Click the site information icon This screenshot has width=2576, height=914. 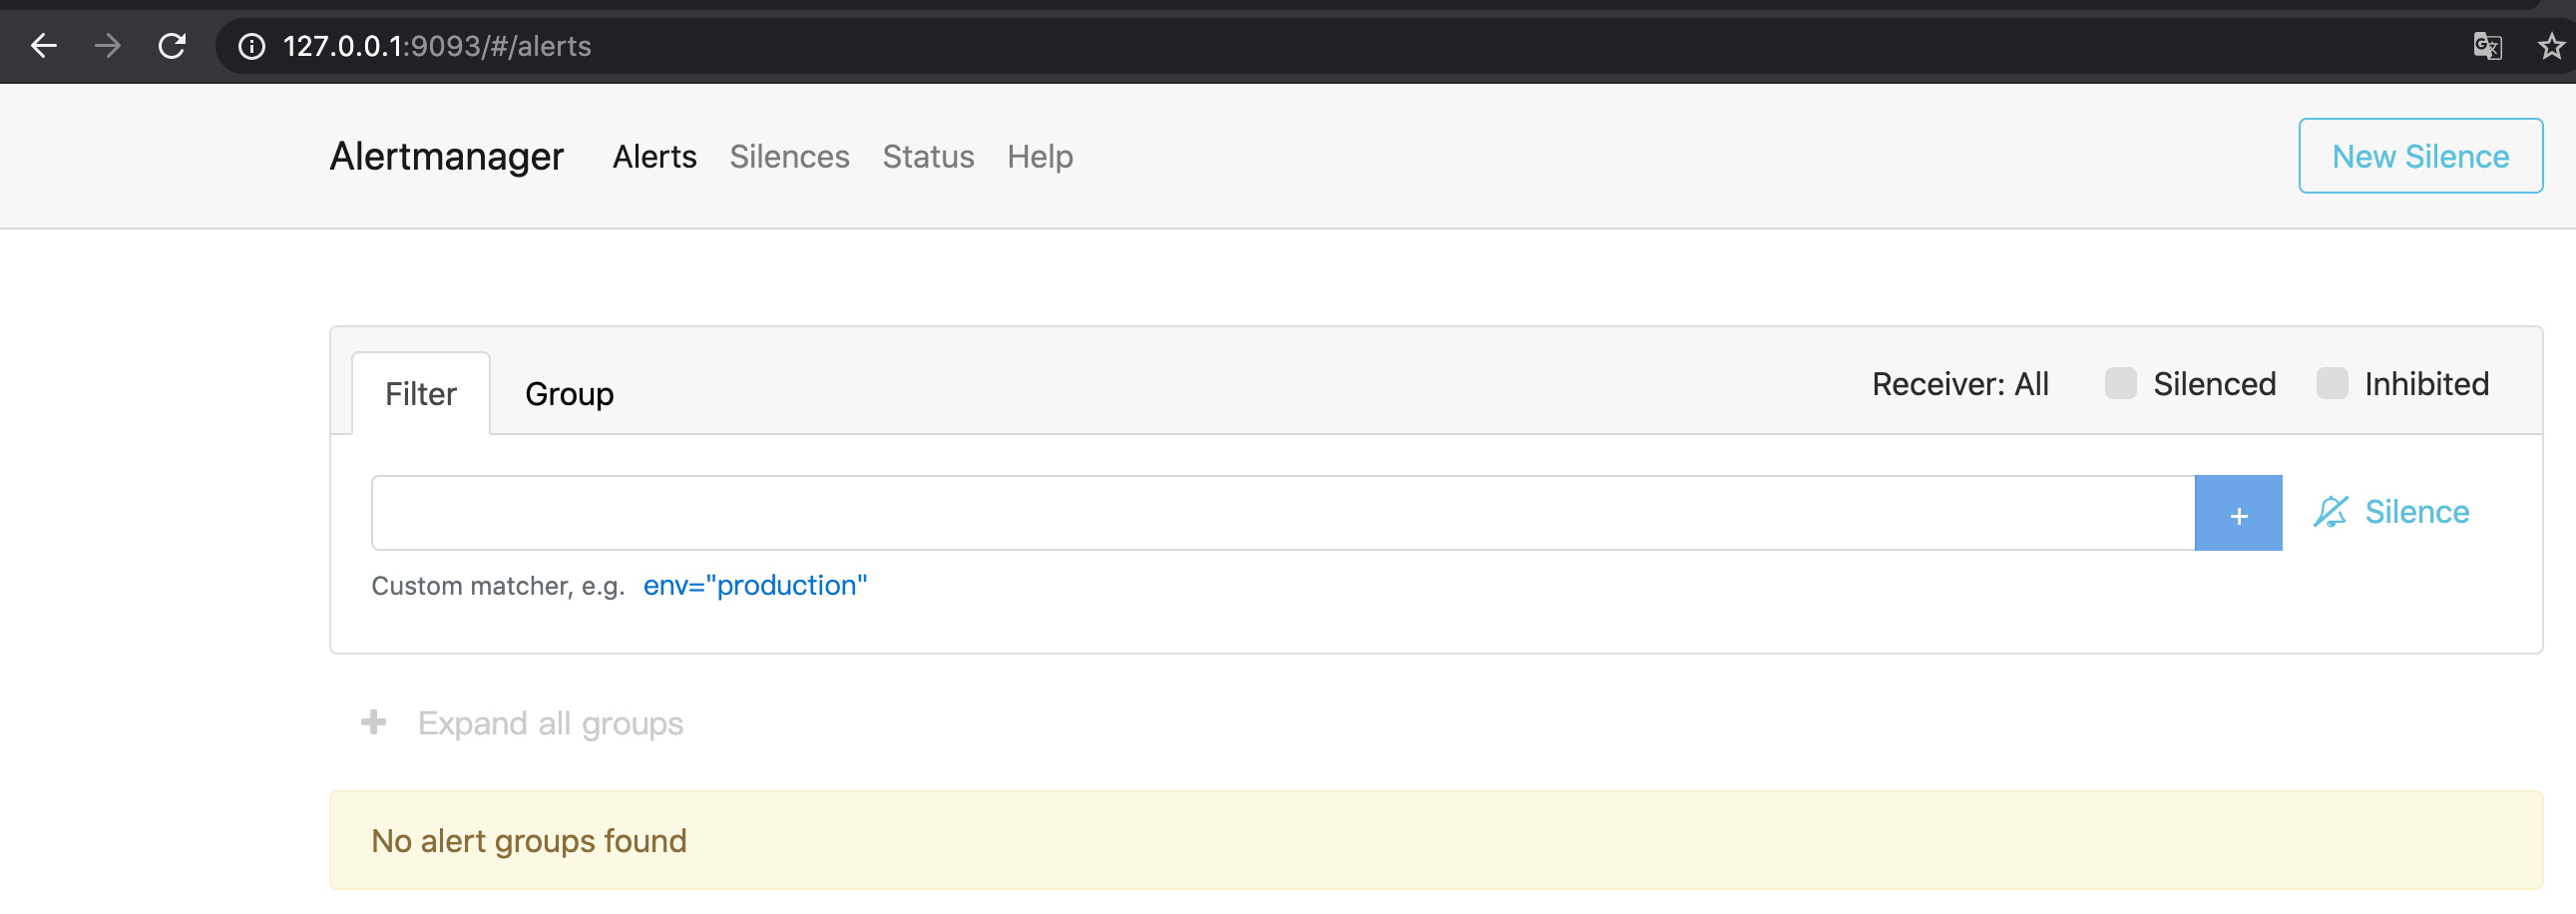(x=251, y=46)
